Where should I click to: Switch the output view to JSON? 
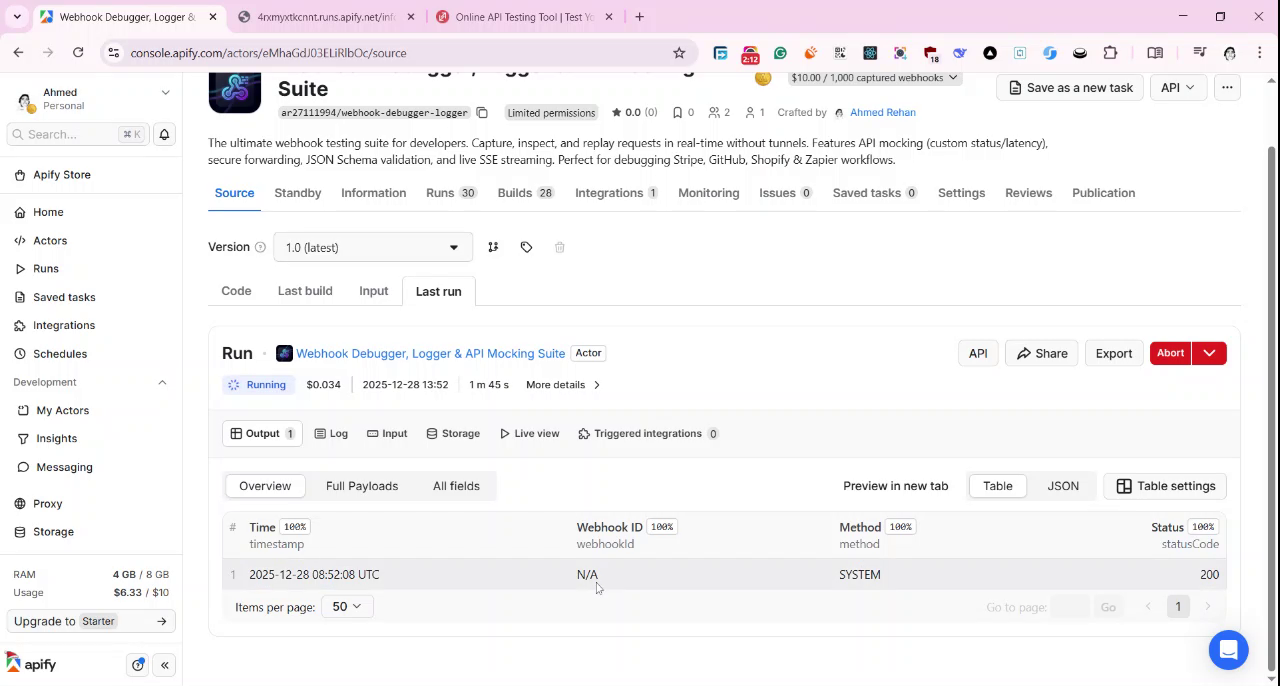tap(1062, 485)
